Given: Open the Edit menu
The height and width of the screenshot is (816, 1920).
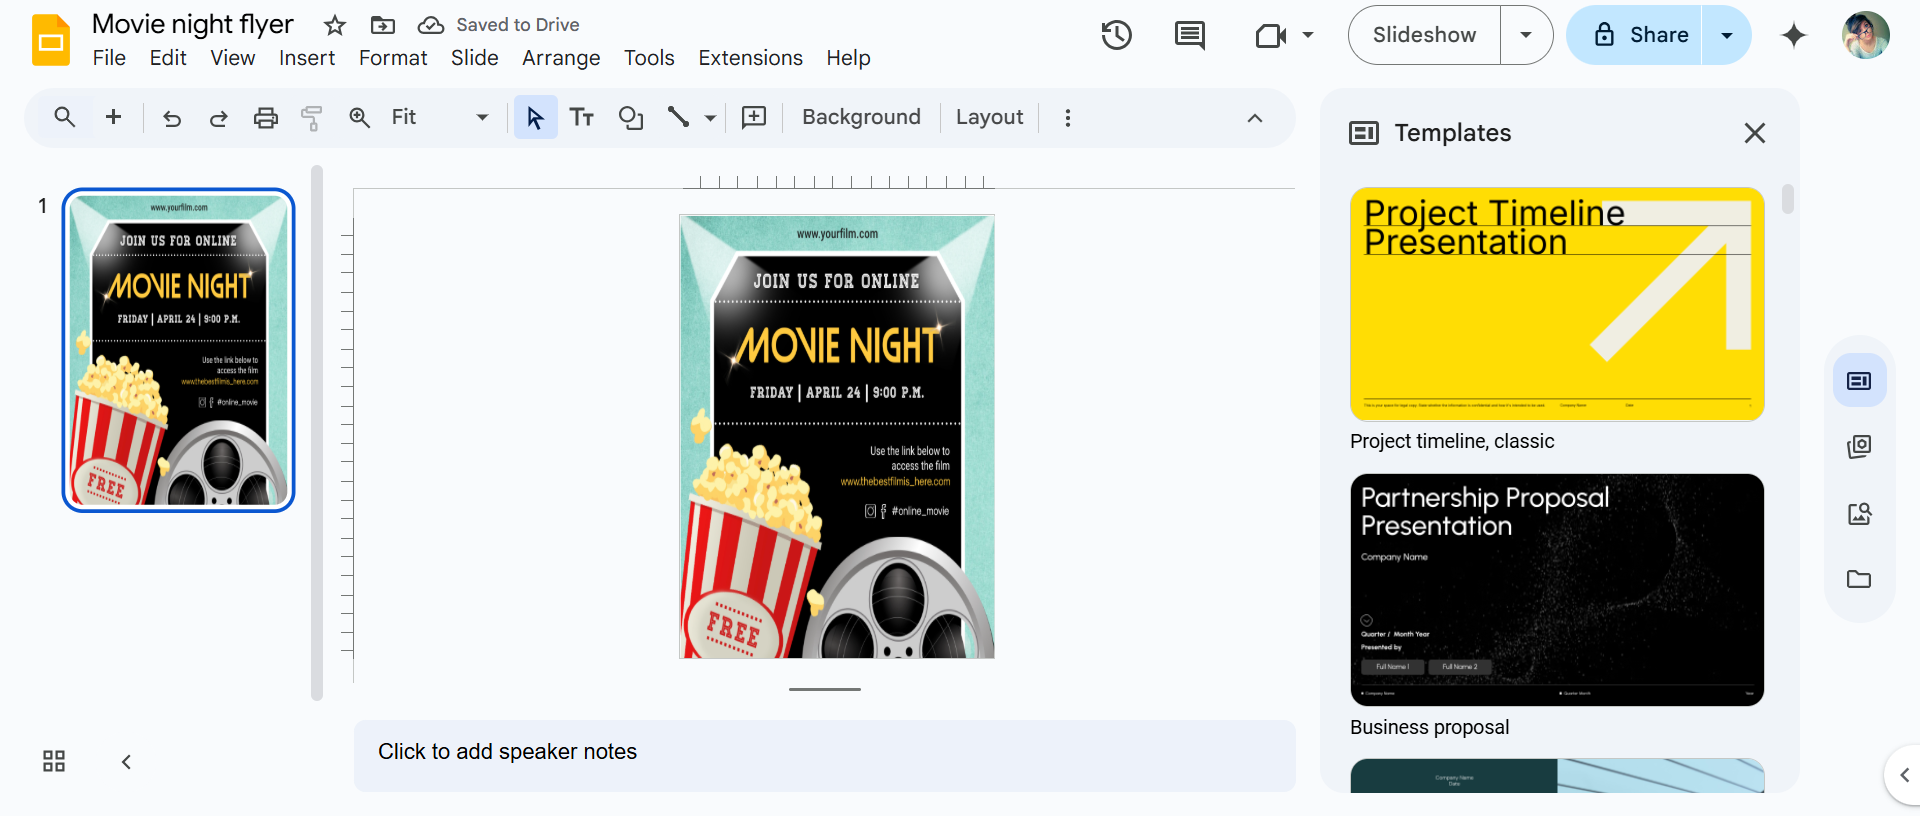Looking at the screenshot, I should [168, 58].
